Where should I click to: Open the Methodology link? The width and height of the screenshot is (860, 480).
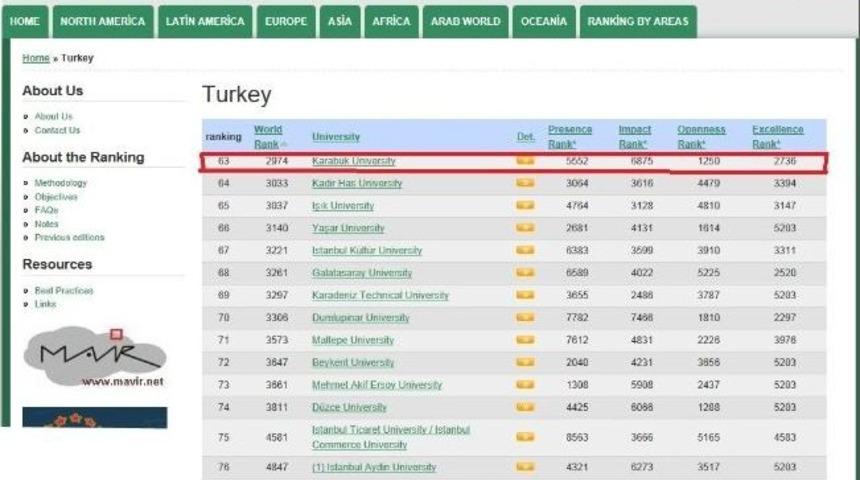coord(60,183)
